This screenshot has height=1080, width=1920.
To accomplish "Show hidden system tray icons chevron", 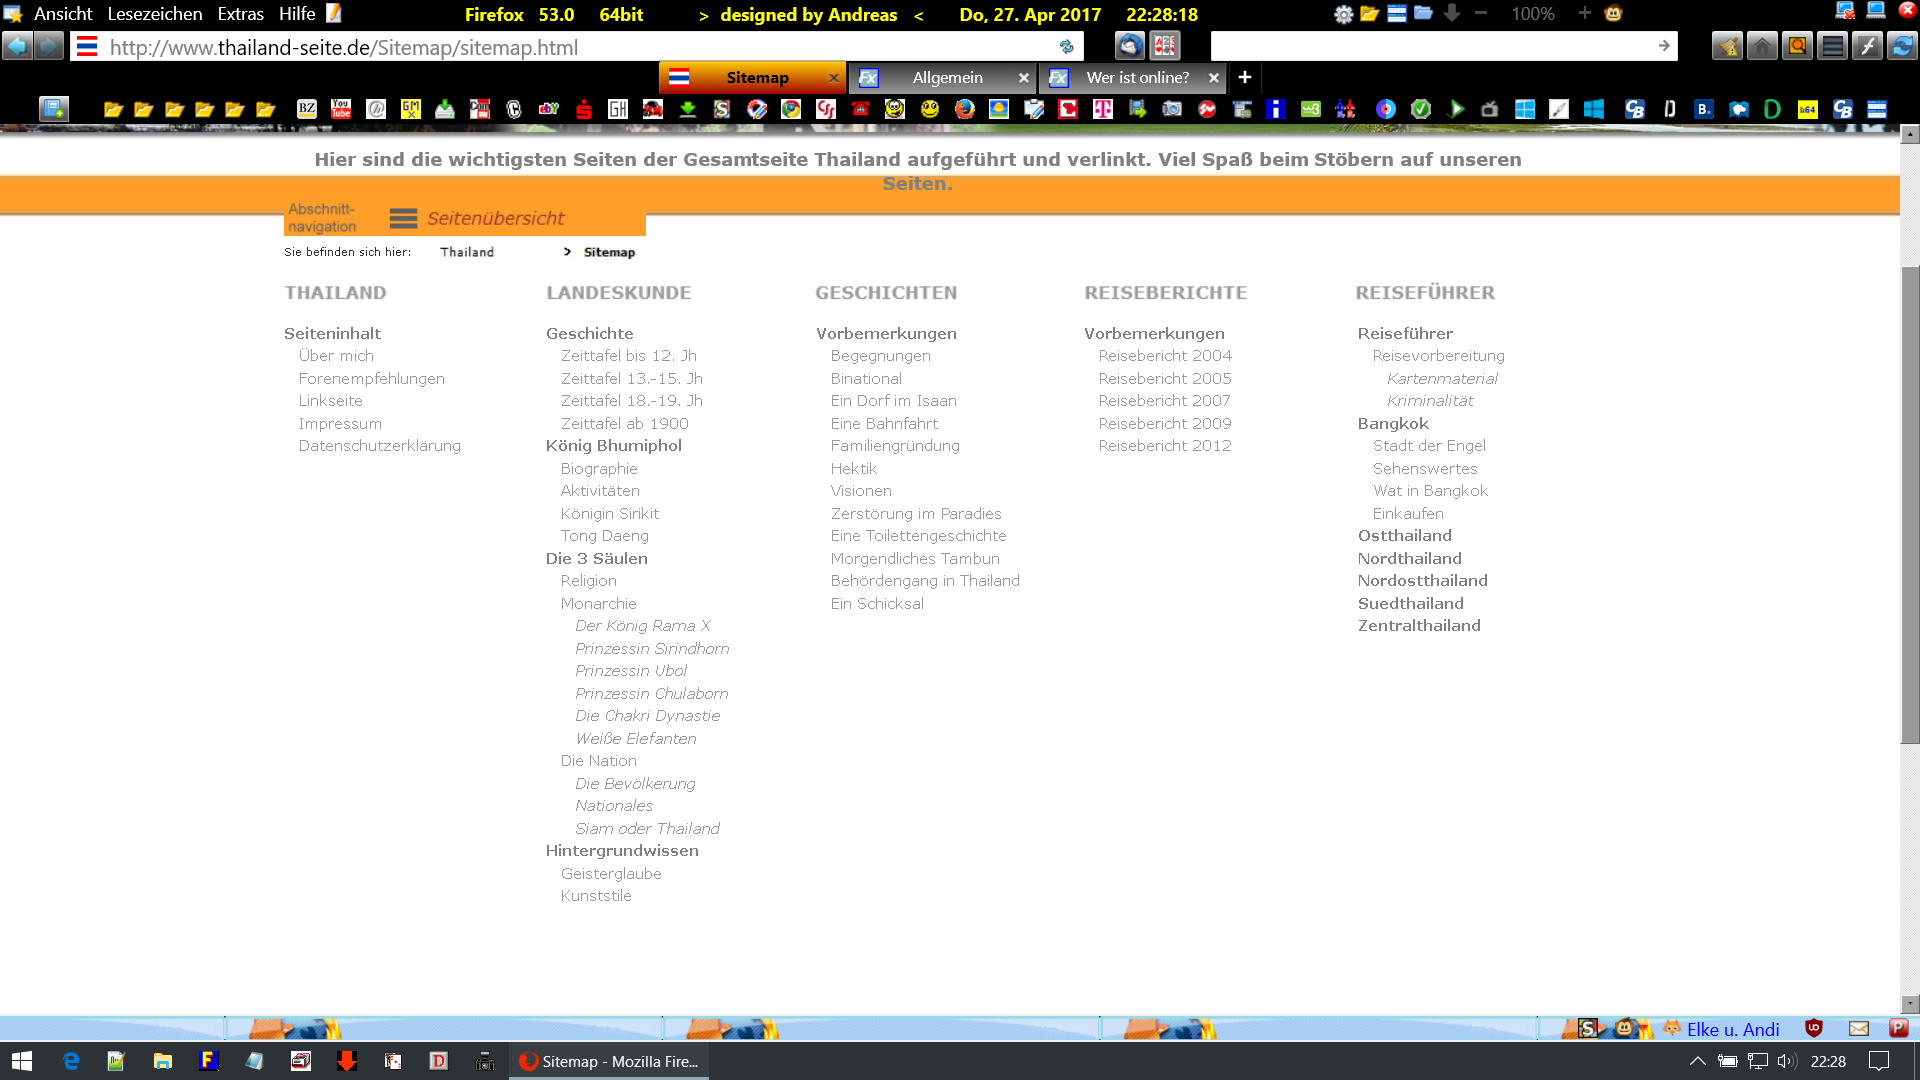I will click(1697, 1061).
